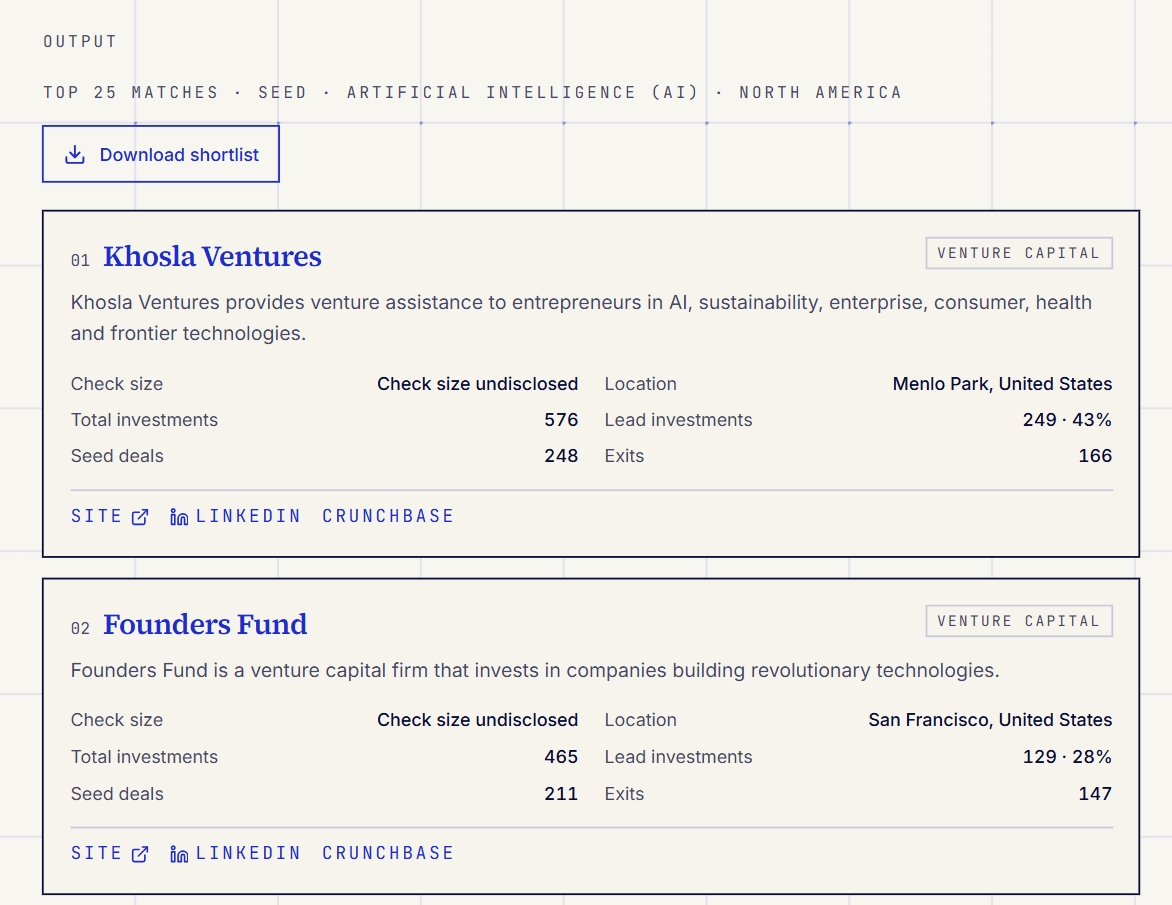The width and height of the screenshot is (1172, 905).
Task: Open LINKEDIN link for Khosla Ventures
Action: pyautogui.click(x=248, y=516)
